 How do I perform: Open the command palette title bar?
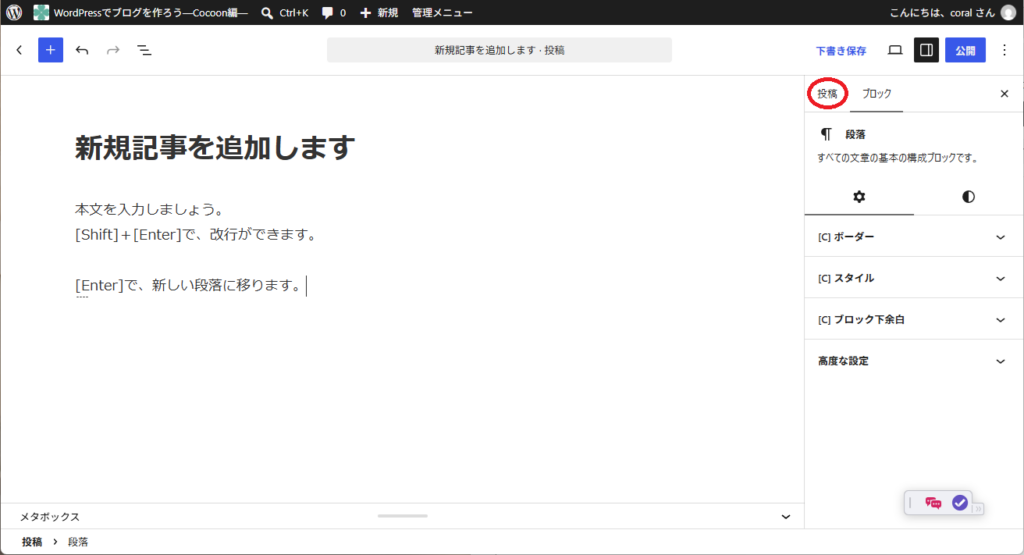[499, 50]
